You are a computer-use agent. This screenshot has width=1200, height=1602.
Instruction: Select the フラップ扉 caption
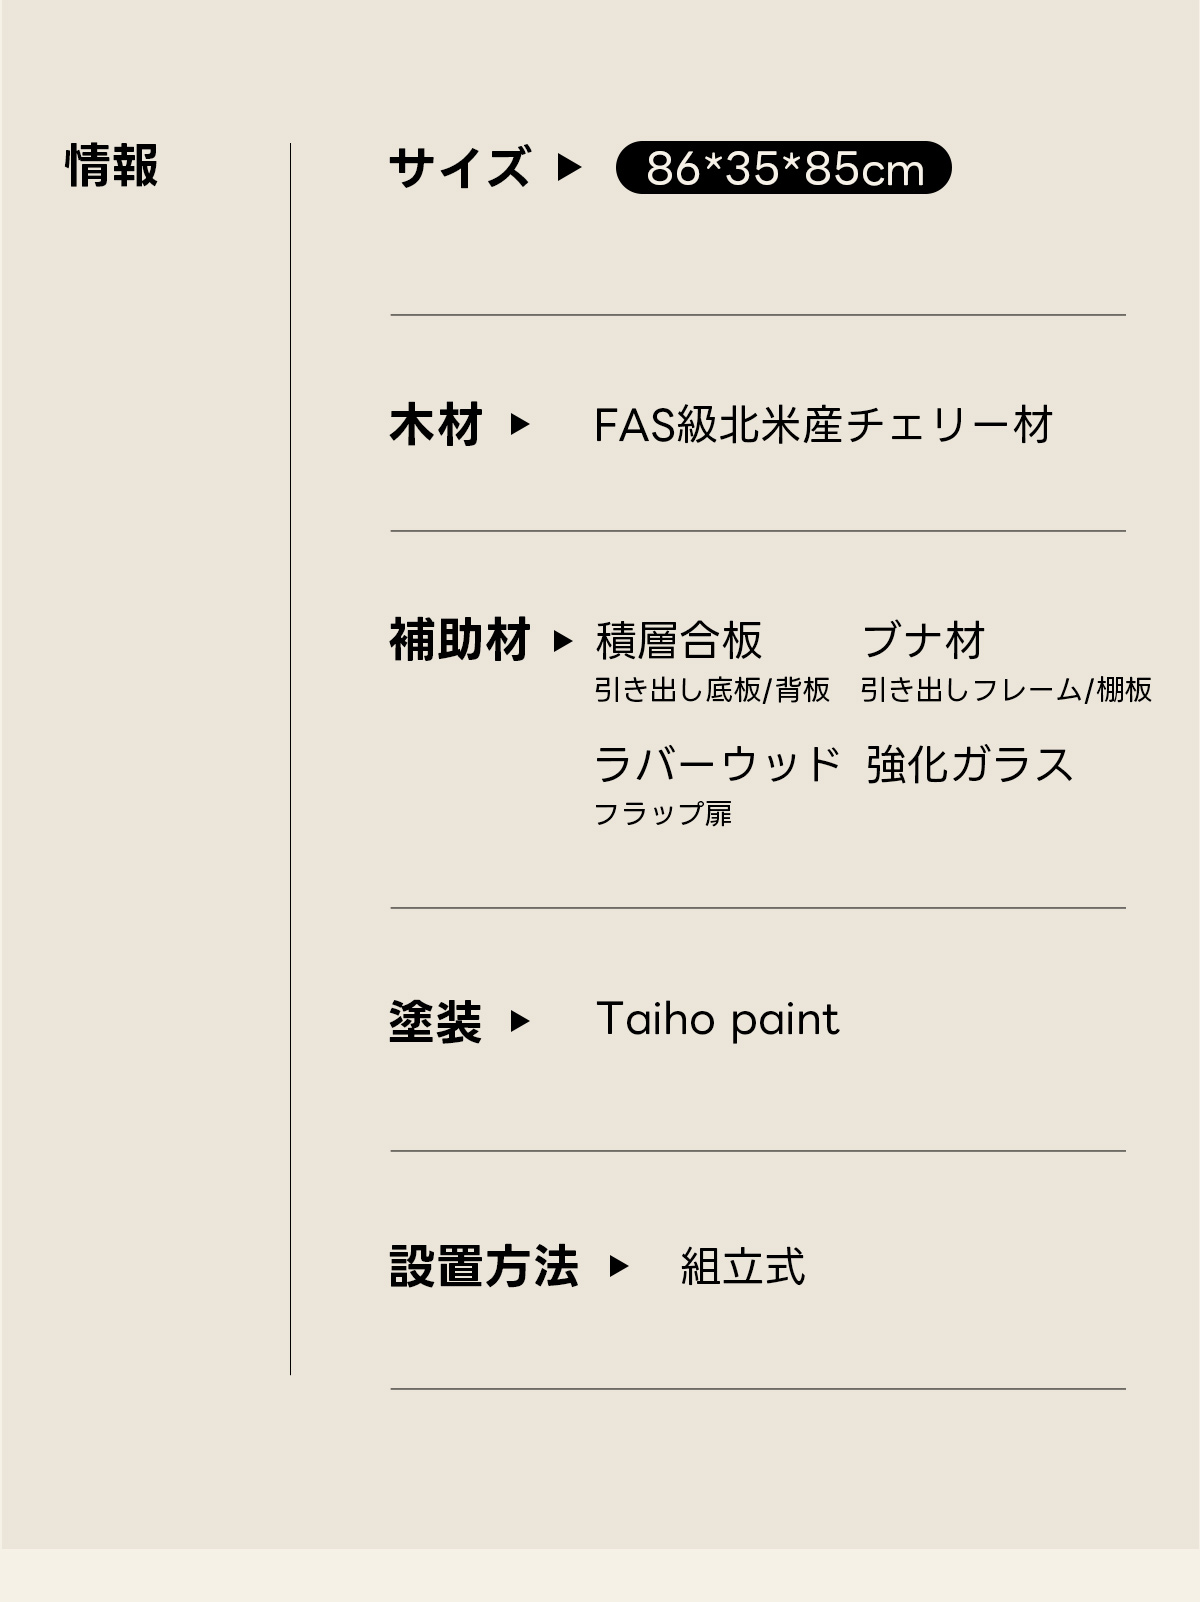click(663, 814)
